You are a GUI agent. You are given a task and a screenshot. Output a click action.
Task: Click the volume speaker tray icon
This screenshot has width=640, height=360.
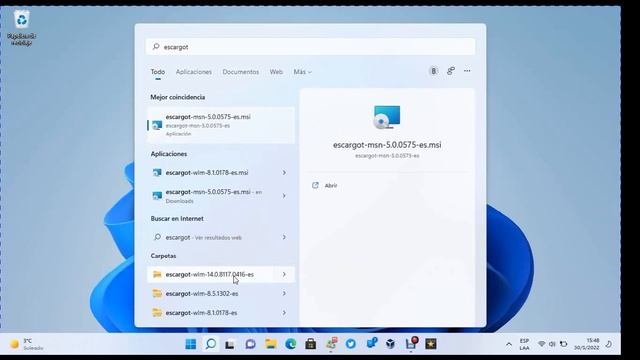pos(552,344)
